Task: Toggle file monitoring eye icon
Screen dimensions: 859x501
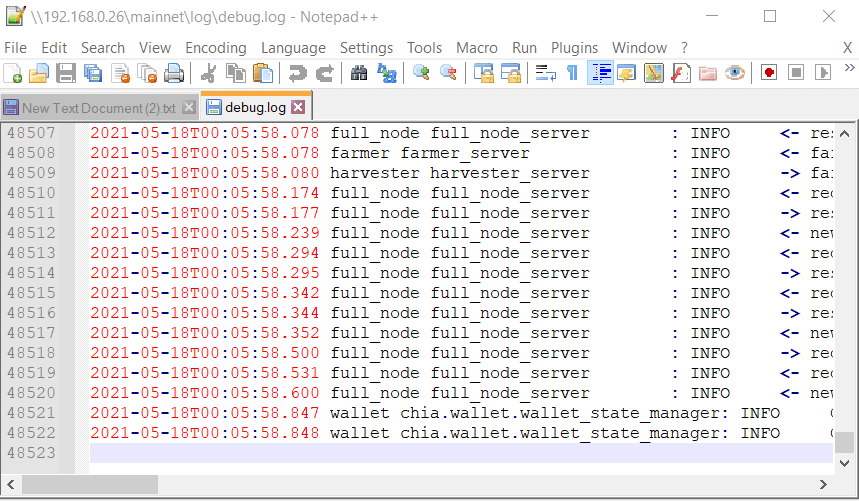Action: pos(735,72)
